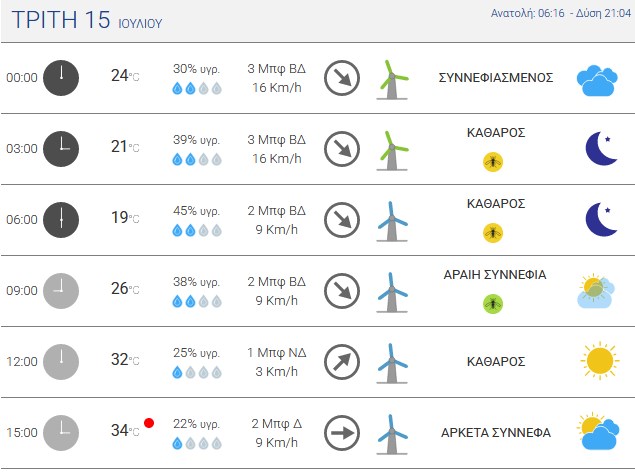Image resolution: width=635 pixels, height=473 pixels.
Task: Click the ΑΡΑΙΗ ΣΥΝΝΕΦΙΑ condition label
Action: pos(495,275)
